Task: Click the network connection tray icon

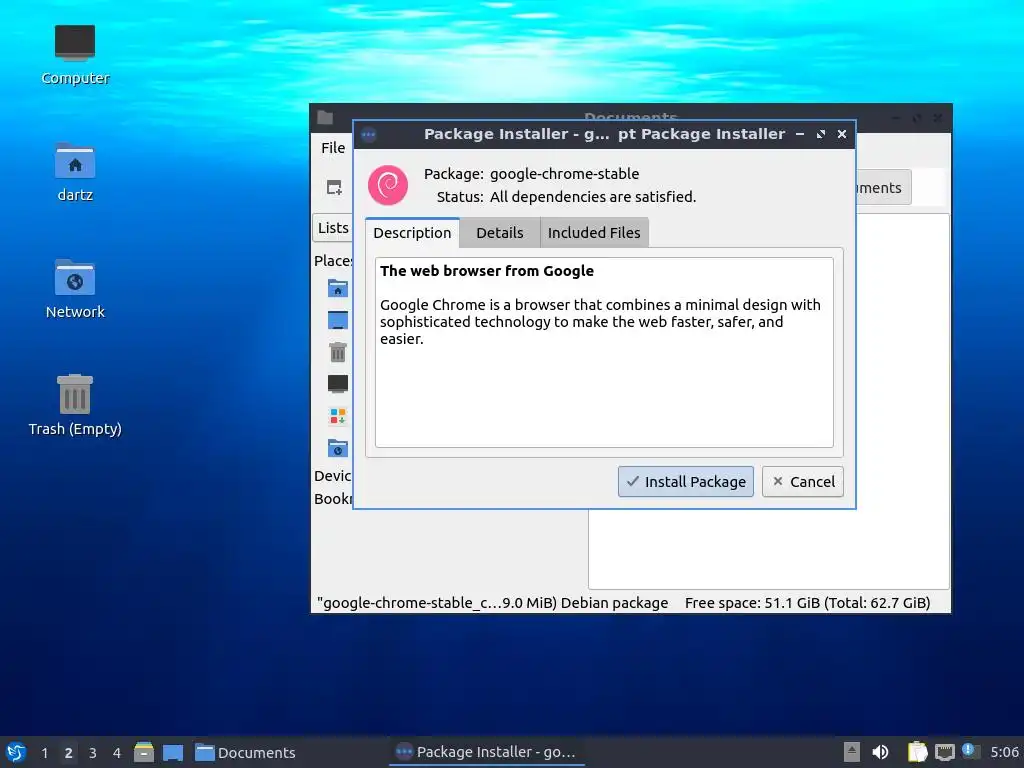Action: pos(945,753)
